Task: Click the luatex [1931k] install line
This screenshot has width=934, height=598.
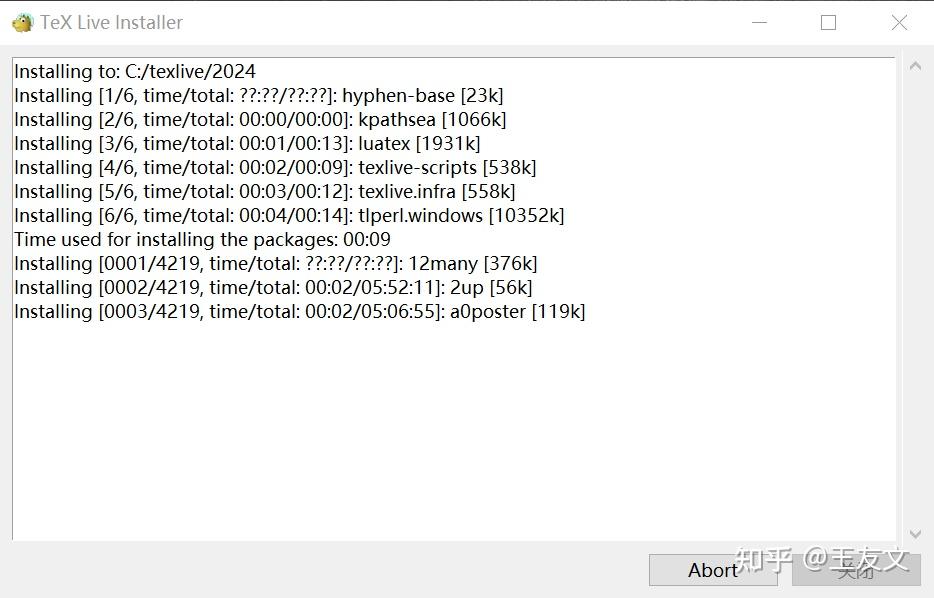Action: (x=247, y=144)
